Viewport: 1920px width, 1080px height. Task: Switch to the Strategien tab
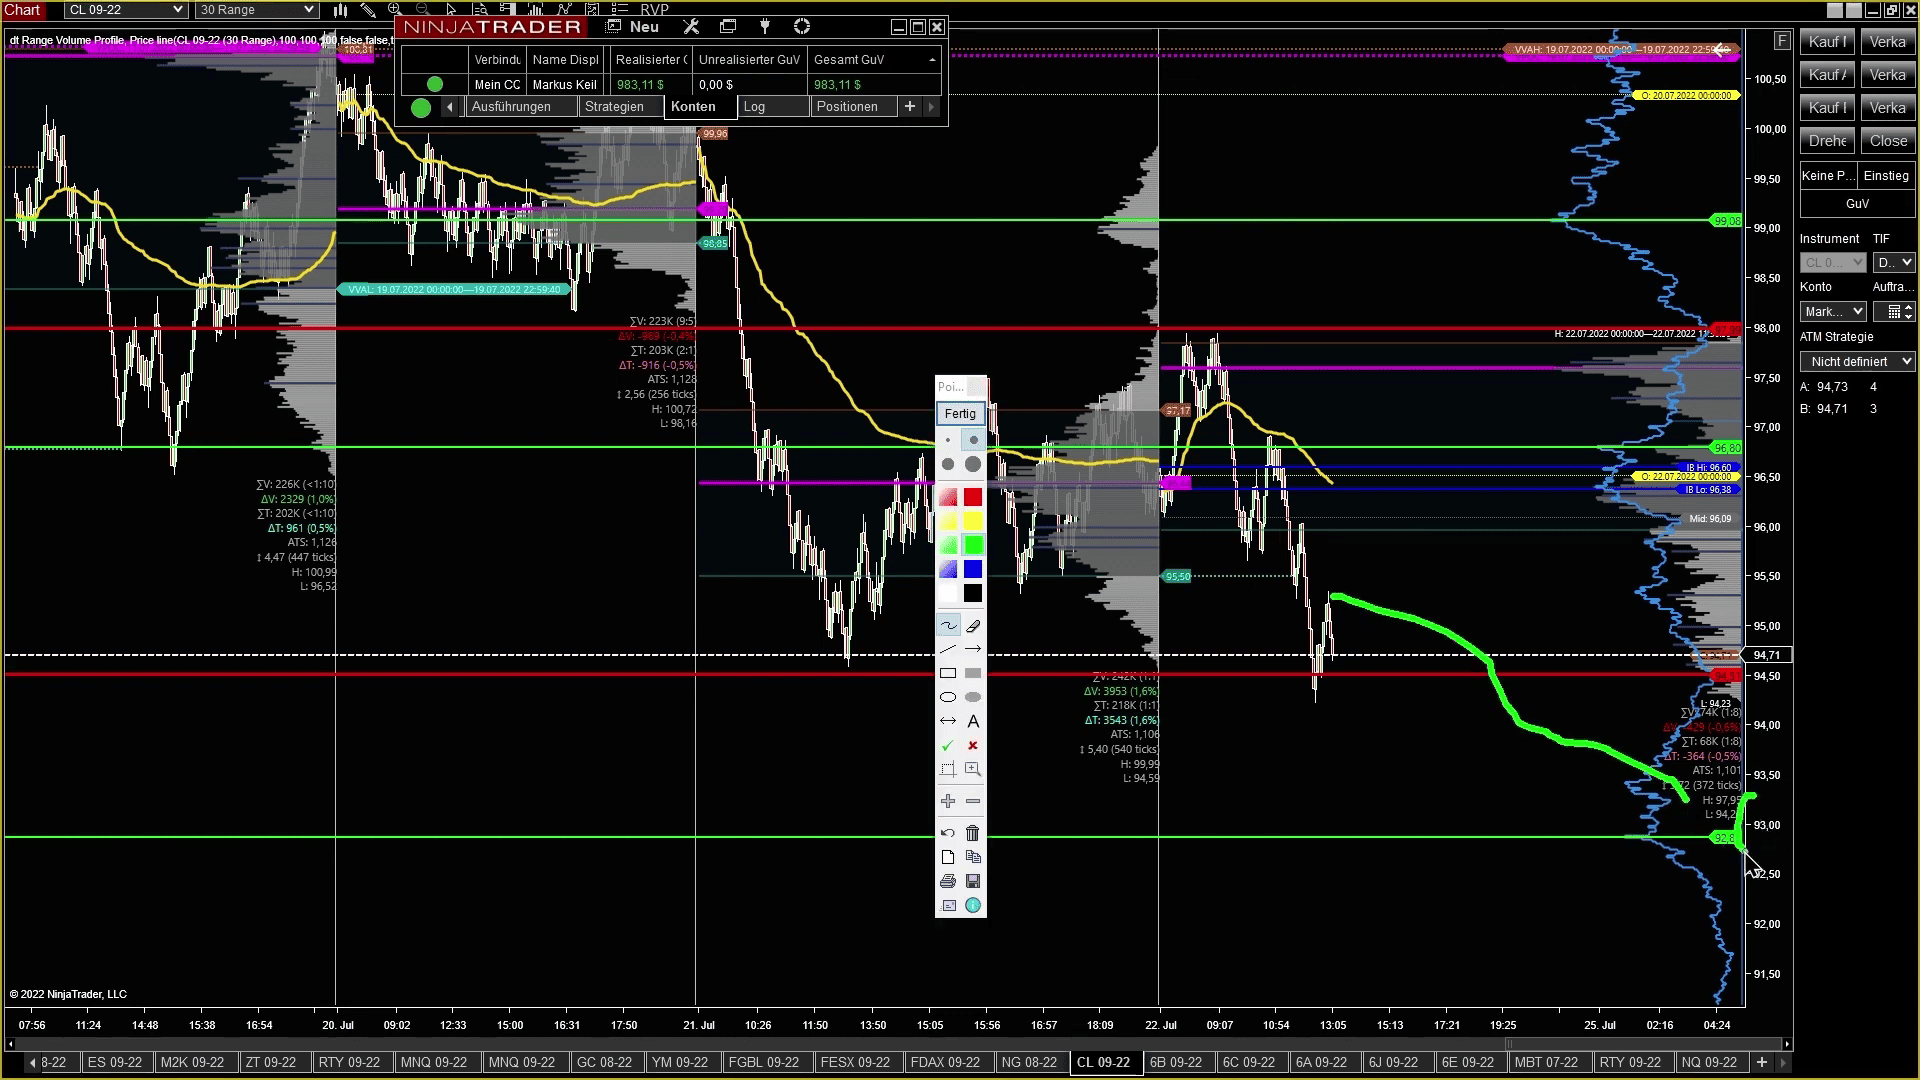614,107
